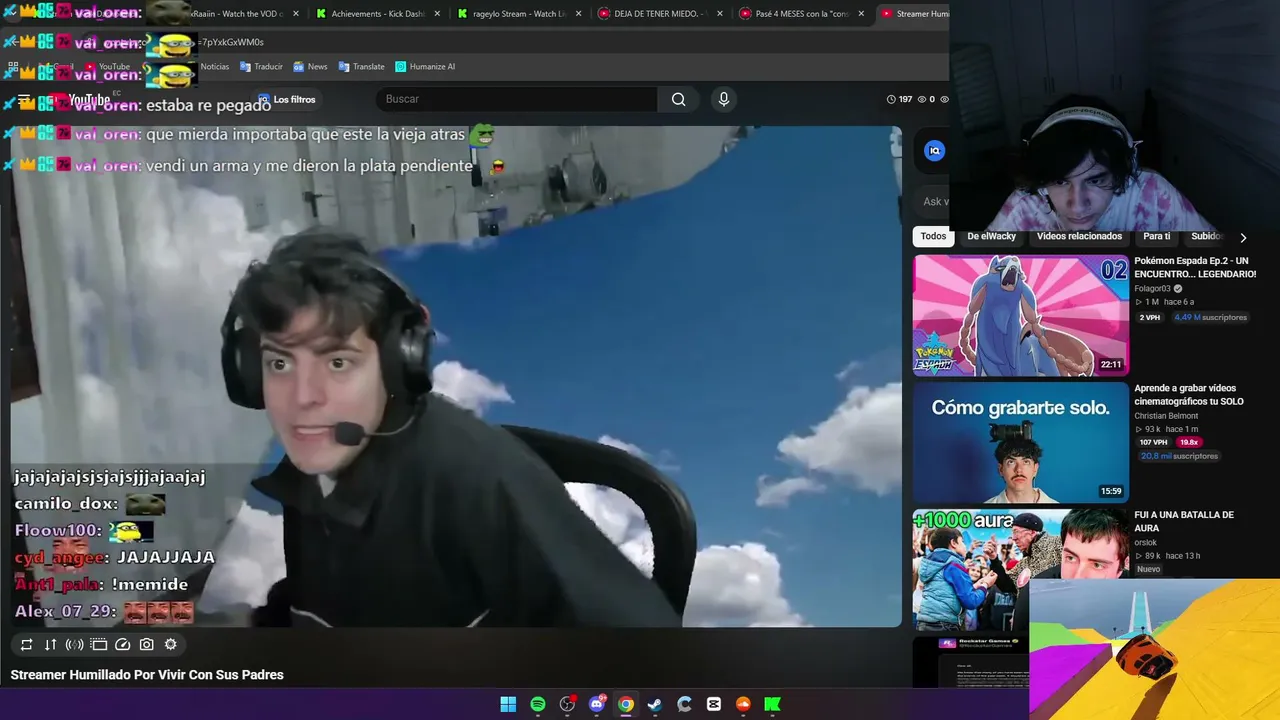Close the DEJA DE TENER MIEDO tab

tap(720, 14)
